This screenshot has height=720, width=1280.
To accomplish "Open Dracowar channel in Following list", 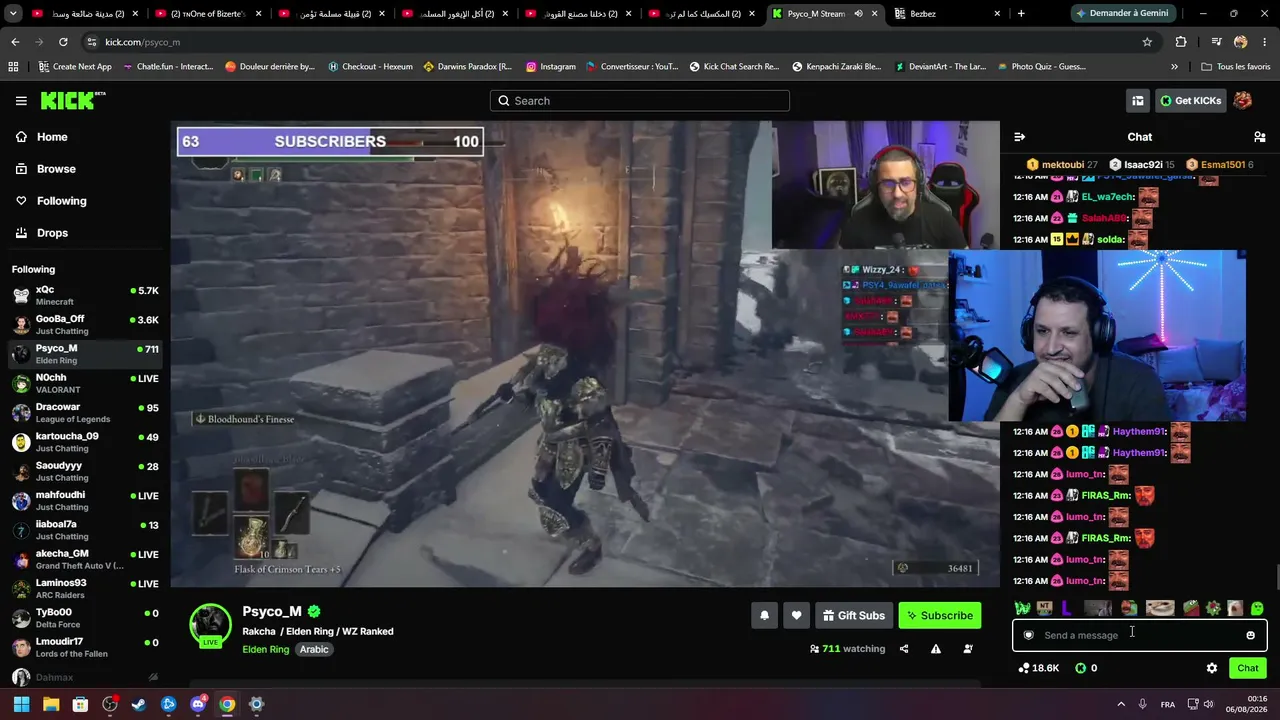I will pos(85,412).
